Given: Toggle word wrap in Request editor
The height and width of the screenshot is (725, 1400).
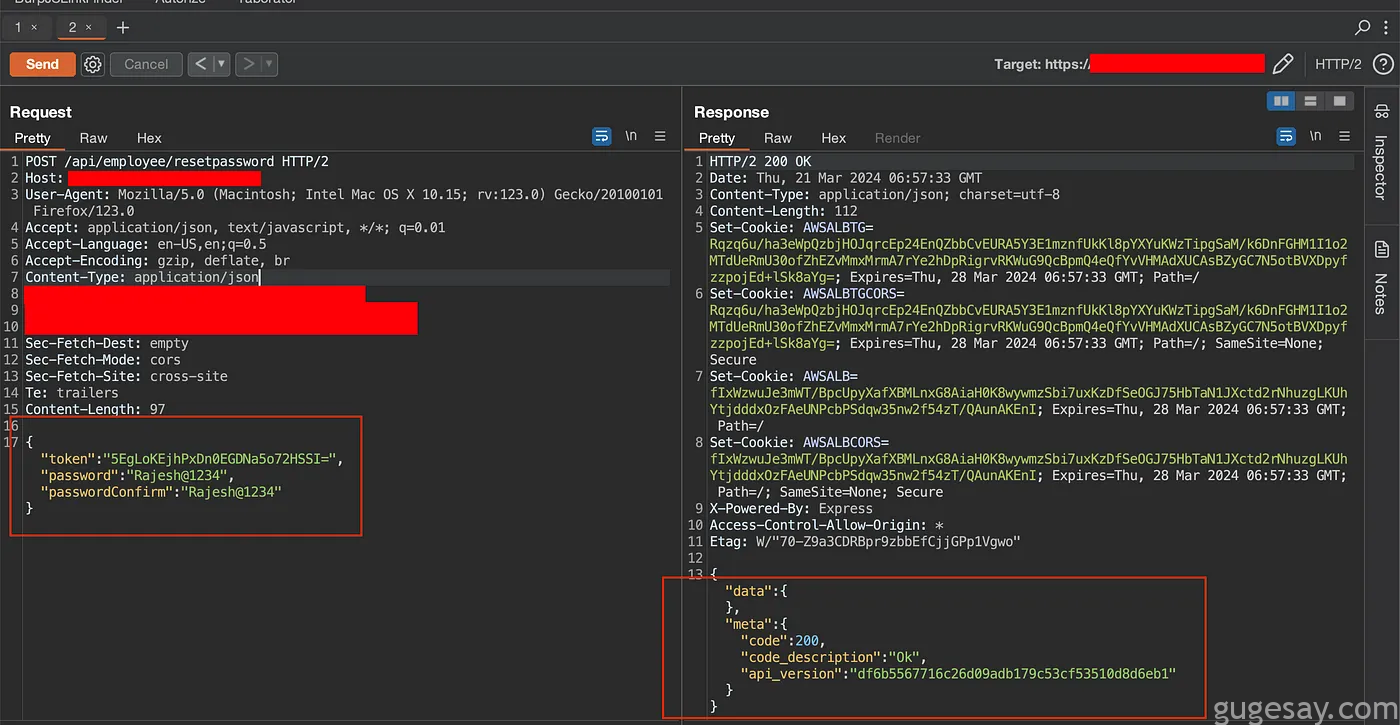Looking at the screenshot, I should [x=601, y=136].
